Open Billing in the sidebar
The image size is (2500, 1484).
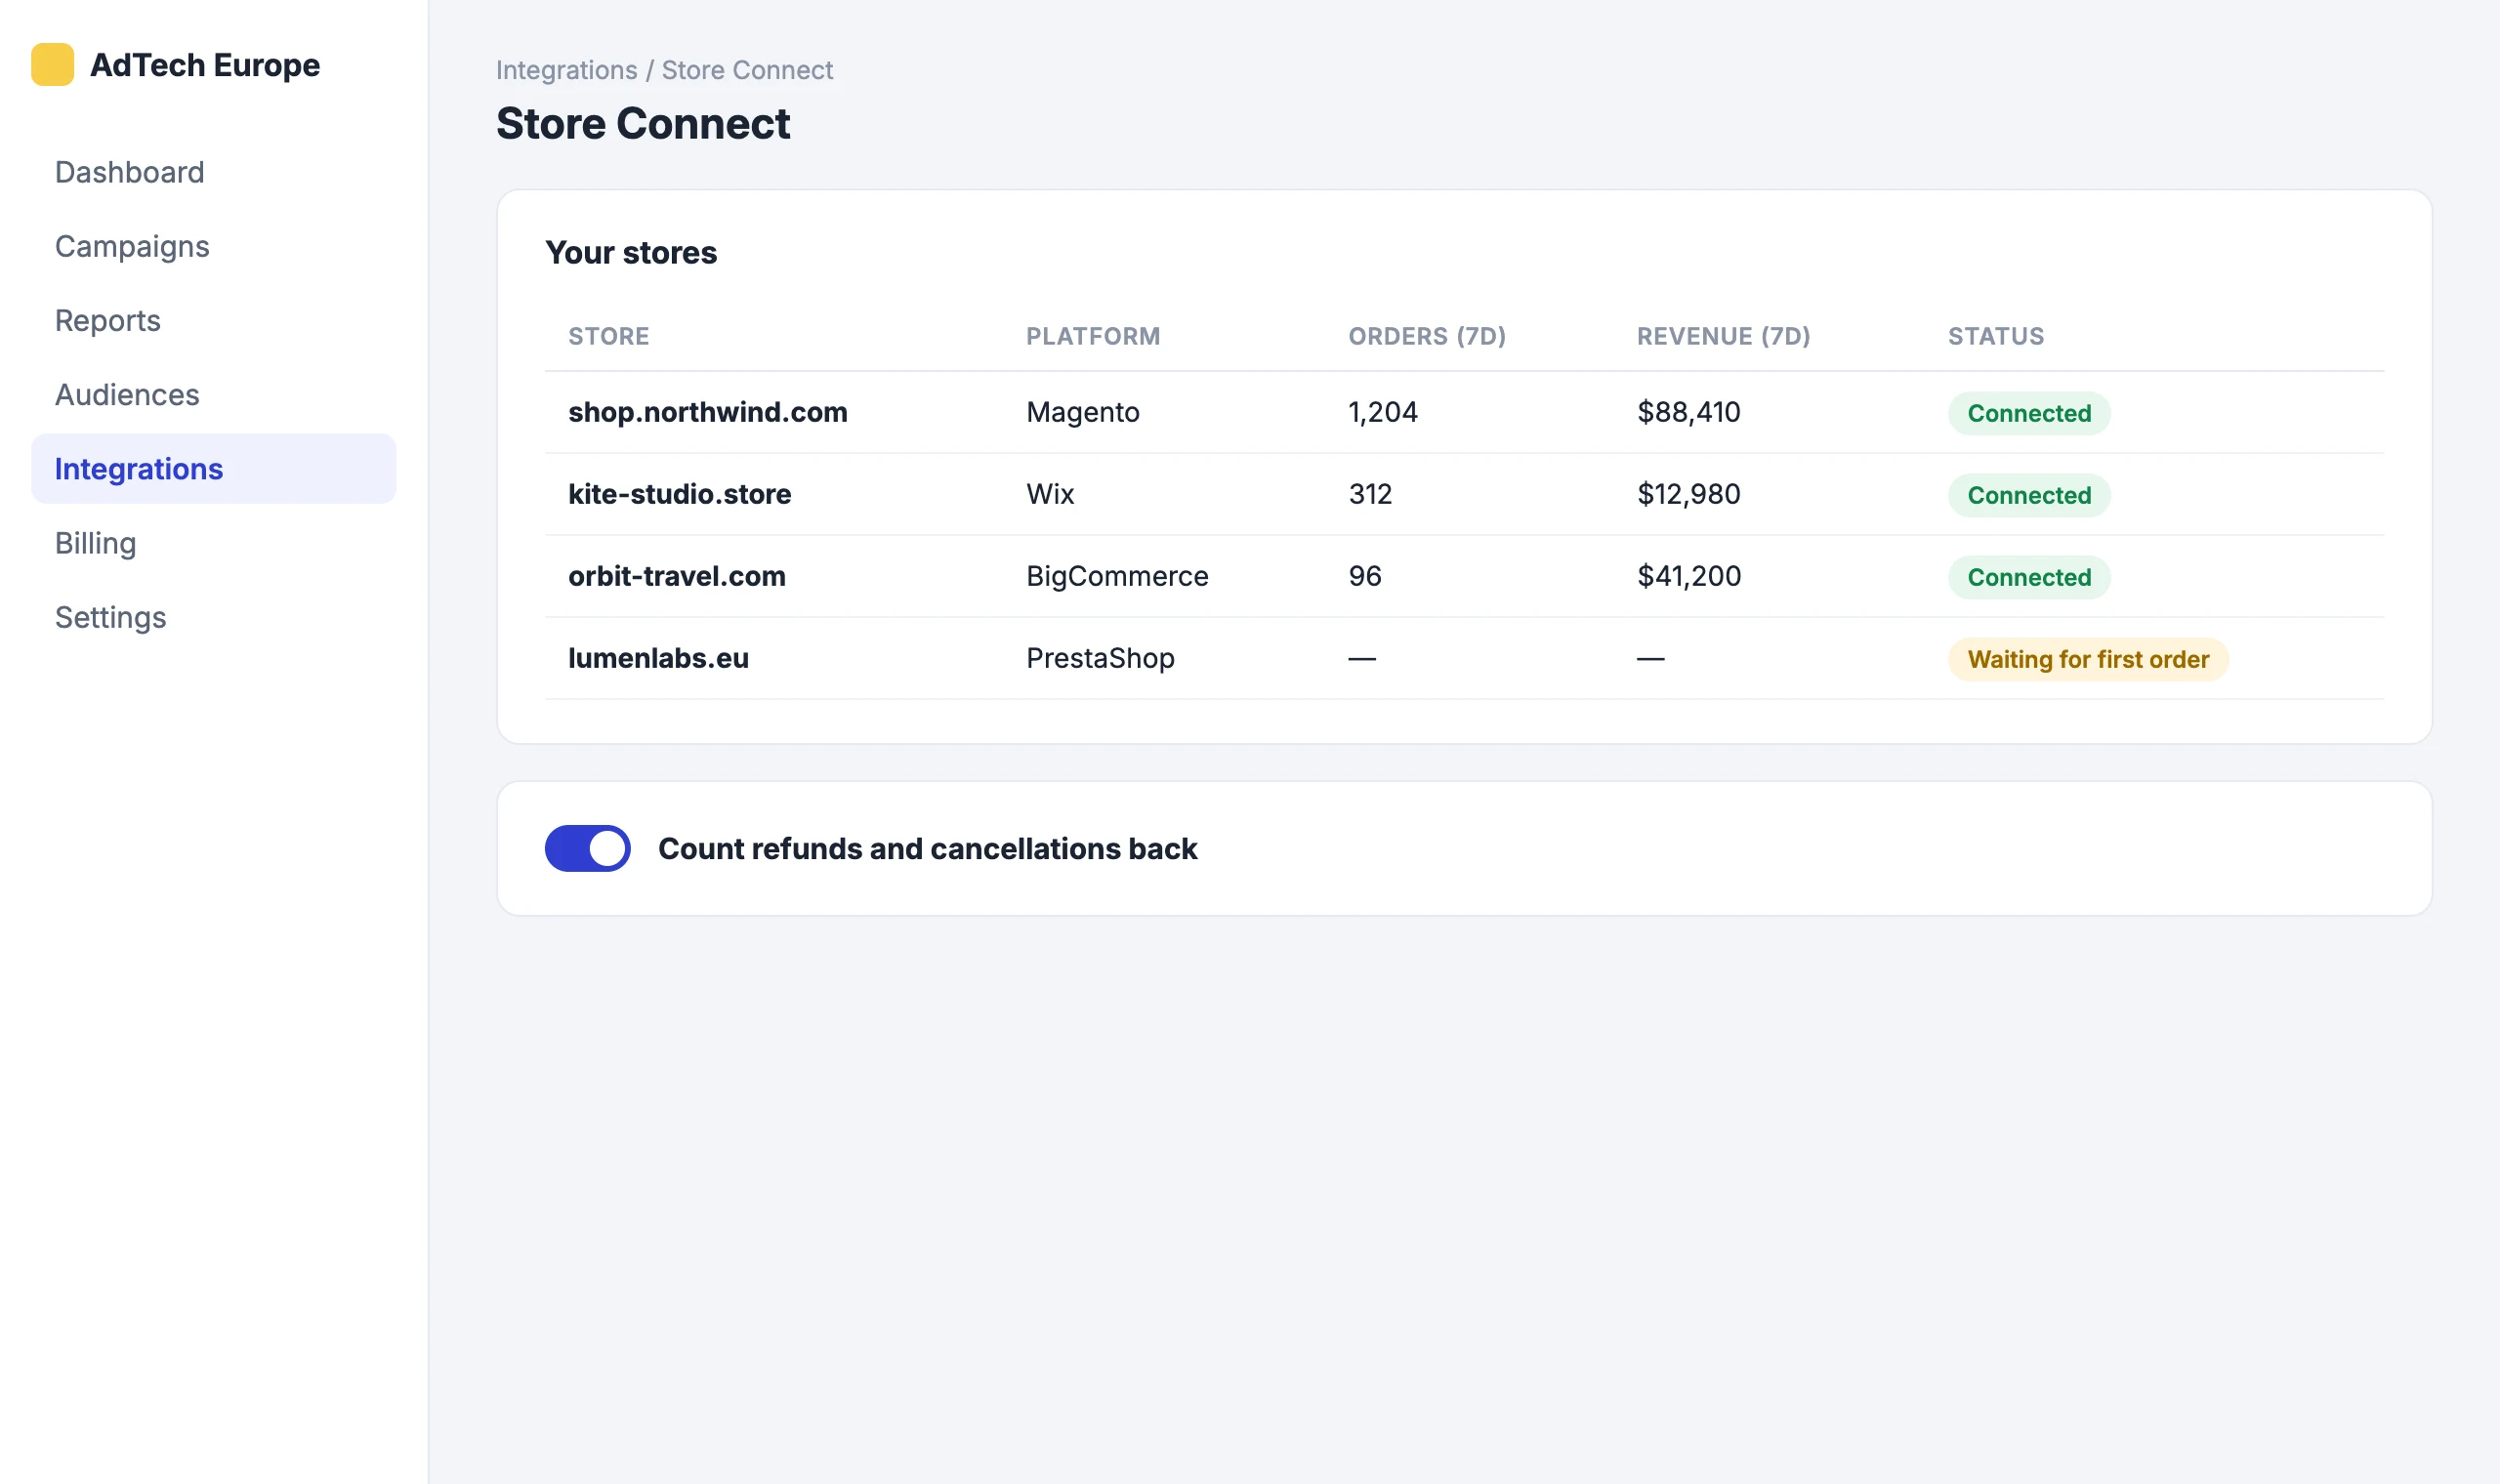tap(213, 543)
